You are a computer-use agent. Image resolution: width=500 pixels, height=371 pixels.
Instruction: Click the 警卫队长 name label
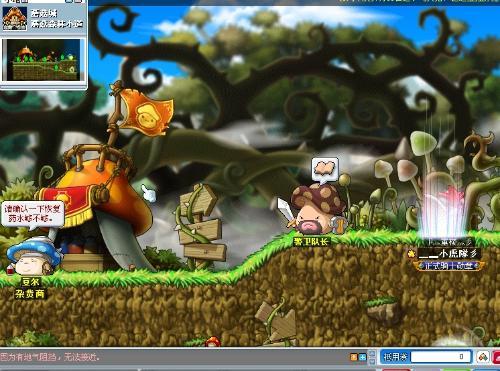coord(311,242)
